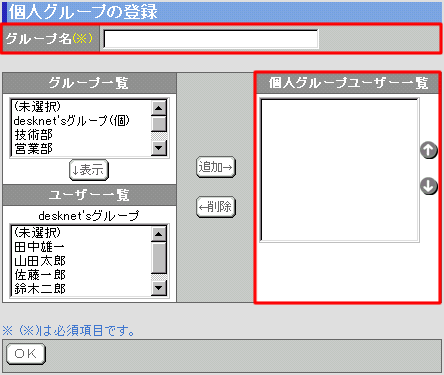Click the ↓表示 button
Screen dimensions: 444x375
click(89, 170)
